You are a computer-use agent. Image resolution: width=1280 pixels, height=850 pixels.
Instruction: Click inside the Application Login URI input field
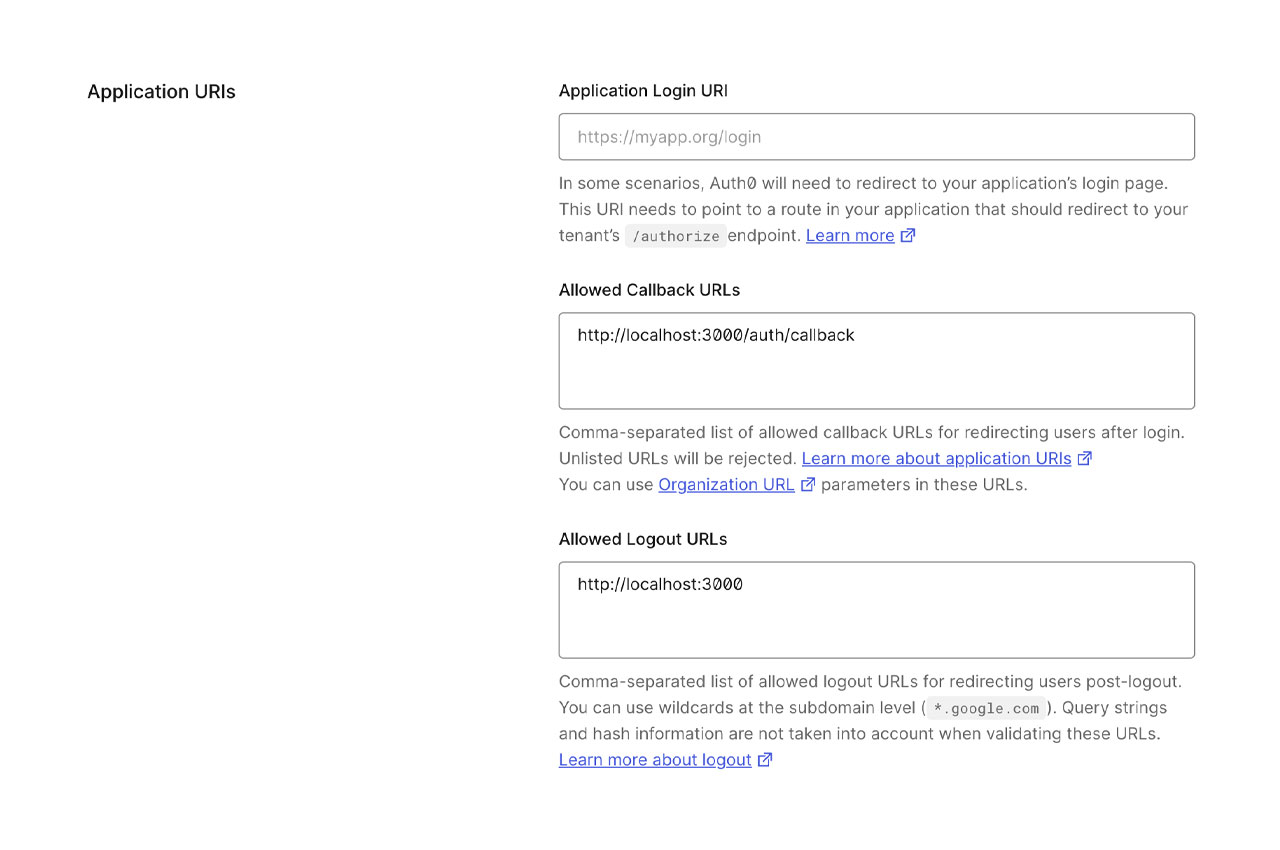[x=876, y=137]
